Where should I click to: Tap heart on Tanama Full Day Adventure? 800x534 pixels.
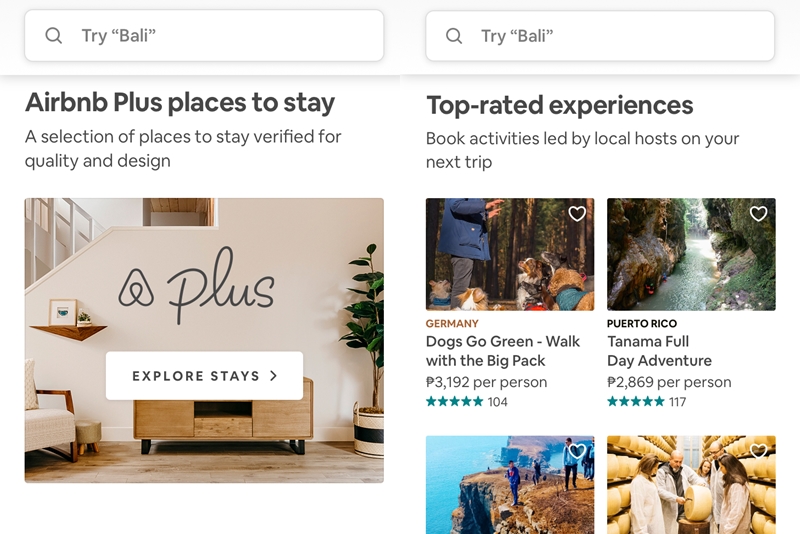point(758,214)
